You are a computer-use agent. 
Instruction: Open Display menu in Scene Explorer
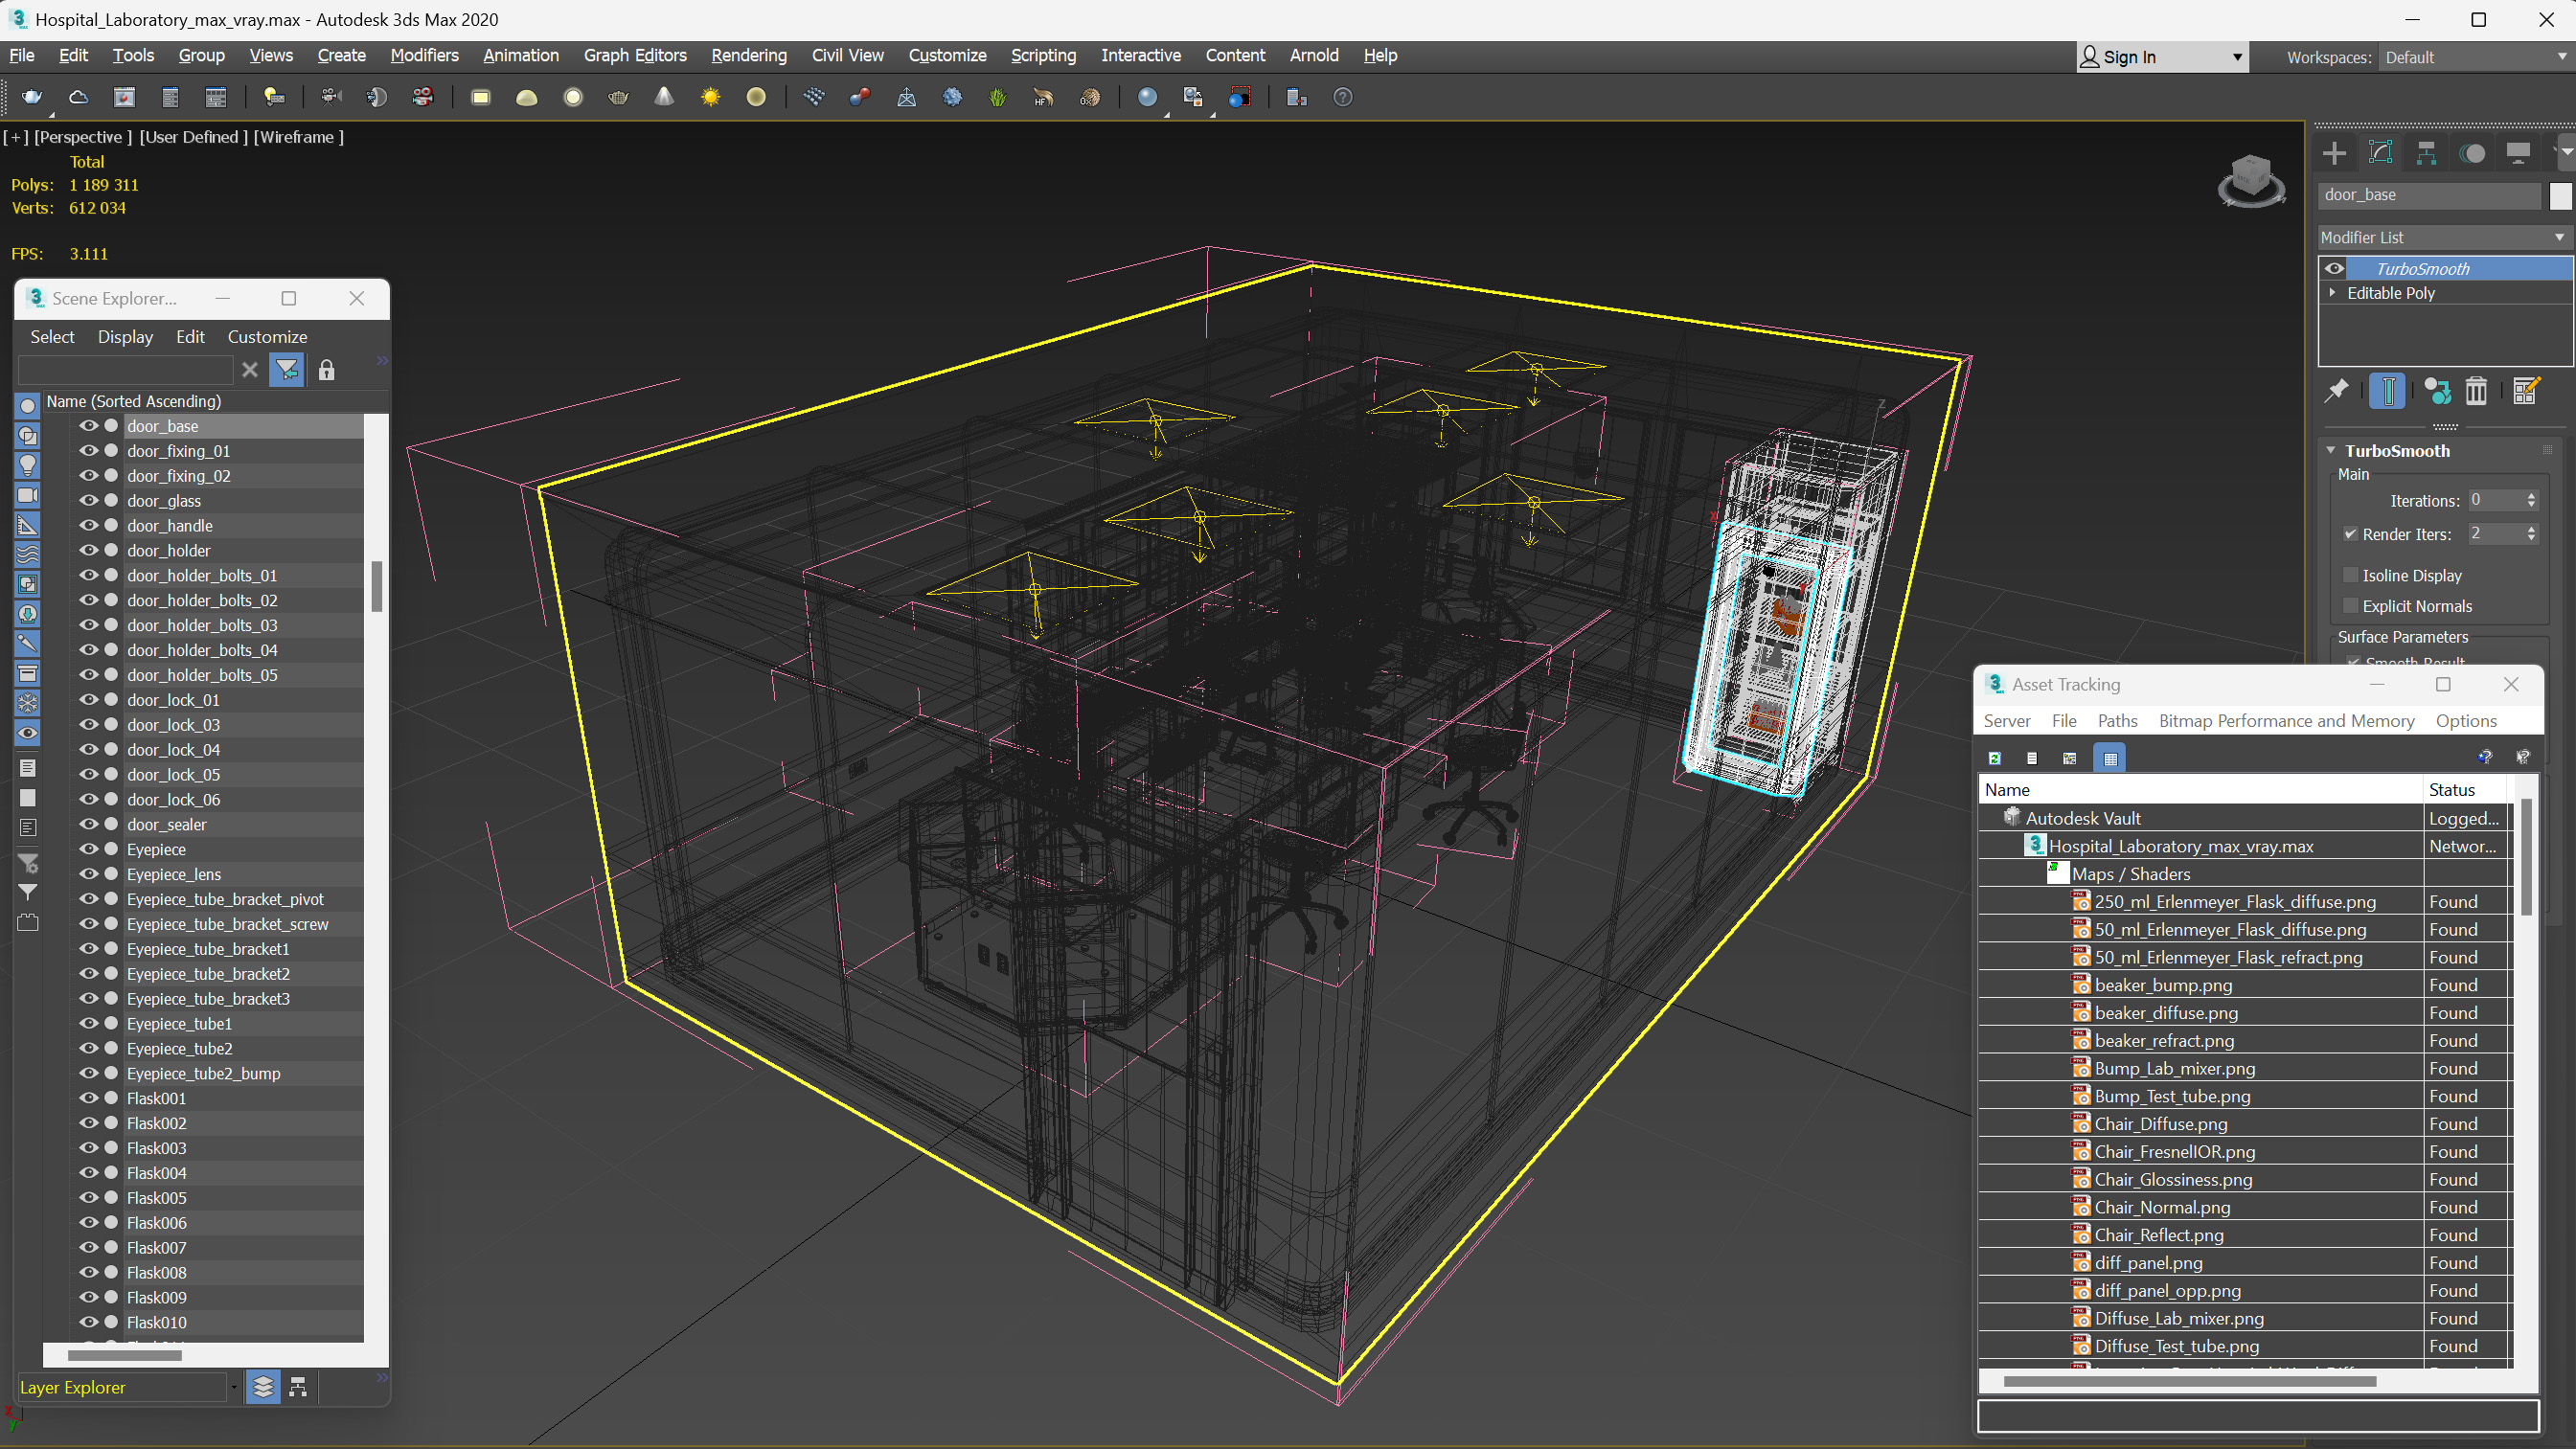[x=125, y=337]
